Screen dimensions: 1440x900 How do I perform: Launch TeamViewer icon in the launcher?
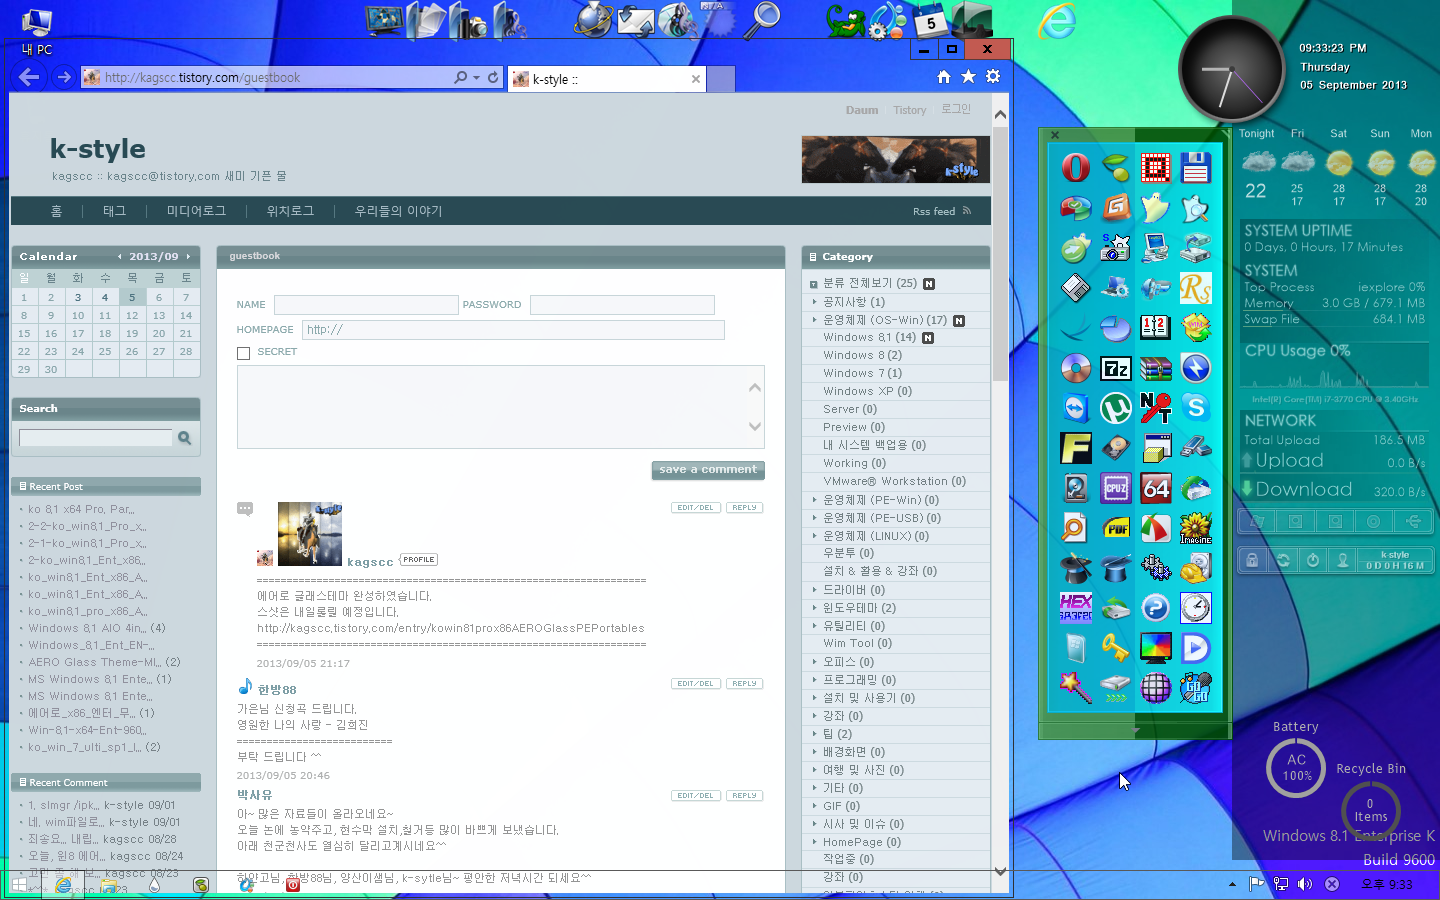click(x=1076, y=408)
